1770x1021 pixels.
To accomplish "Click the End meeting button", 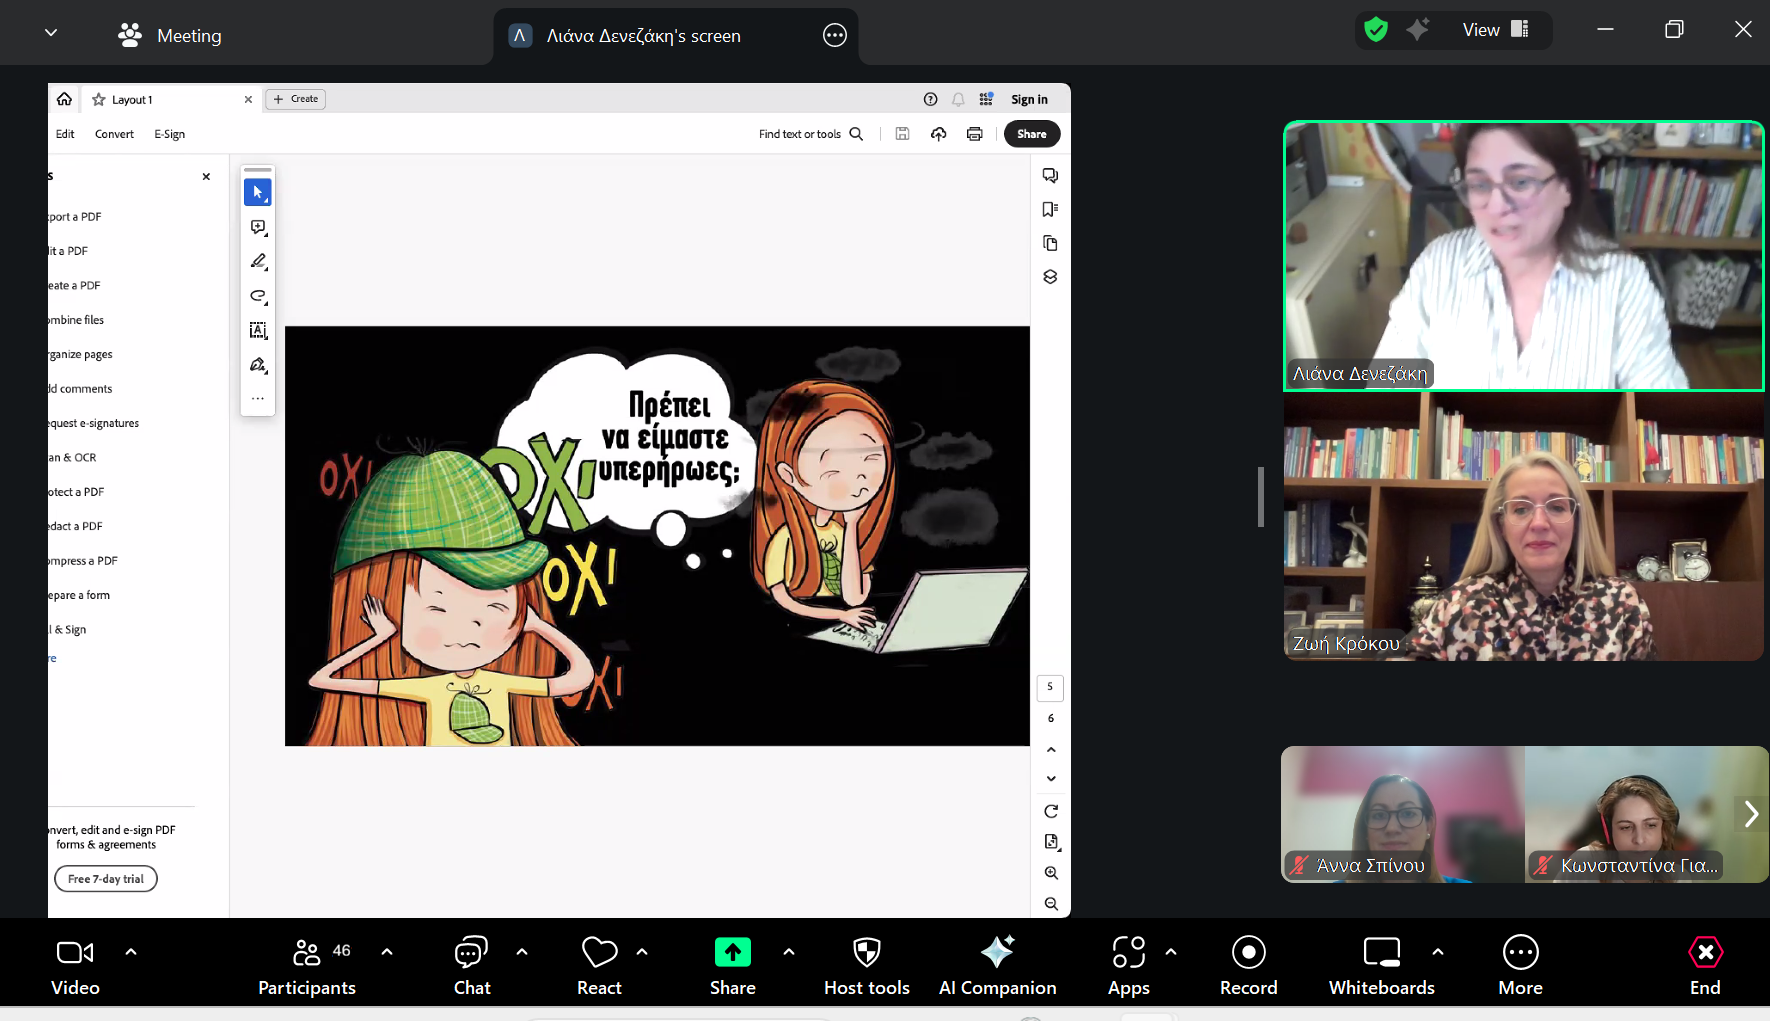I will click(1705, 965).
